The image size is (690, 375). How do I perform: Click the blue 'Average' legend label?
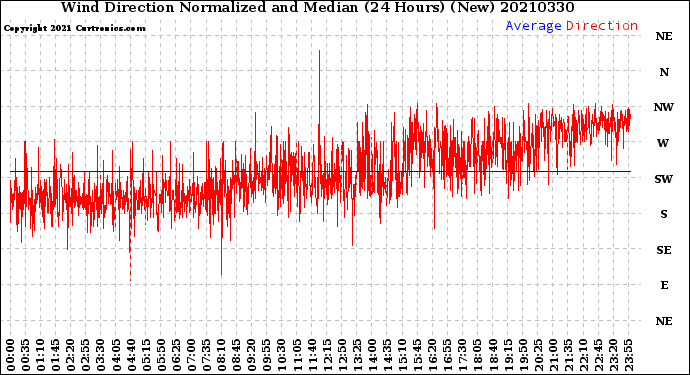pyautogui.click(x=533, y=26)
